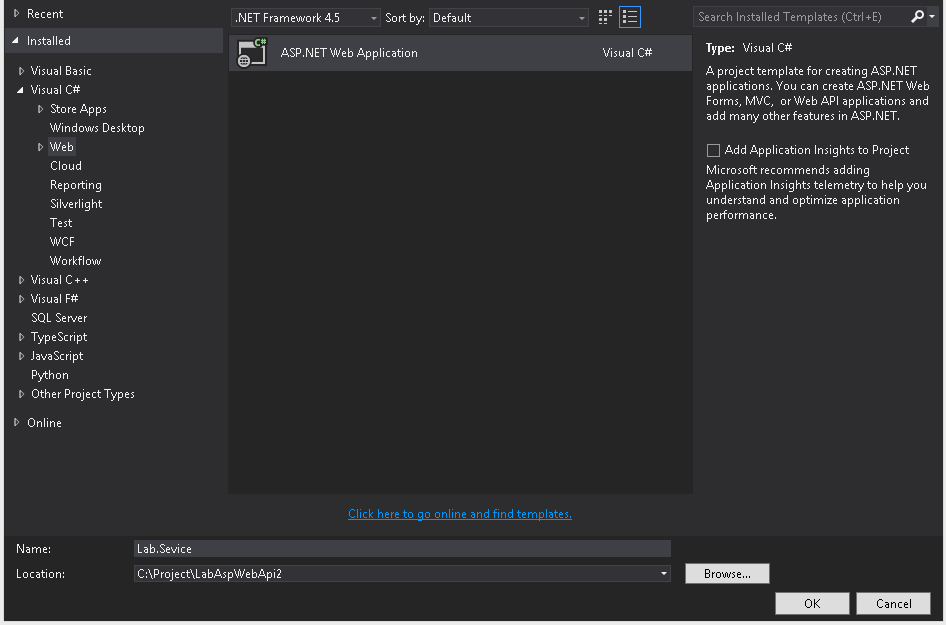Expand the JavaScript node

click(x=21, y=356)
